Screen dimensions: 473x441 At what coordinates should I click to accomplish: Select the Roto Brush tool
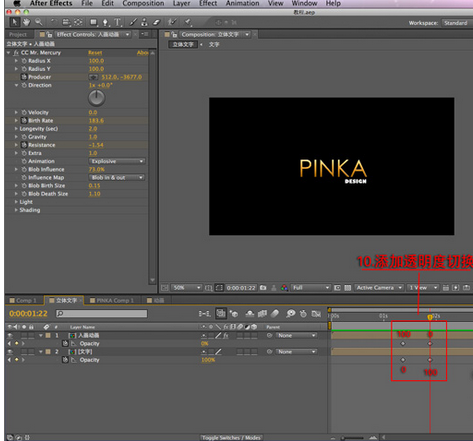[x=172, y=22]
